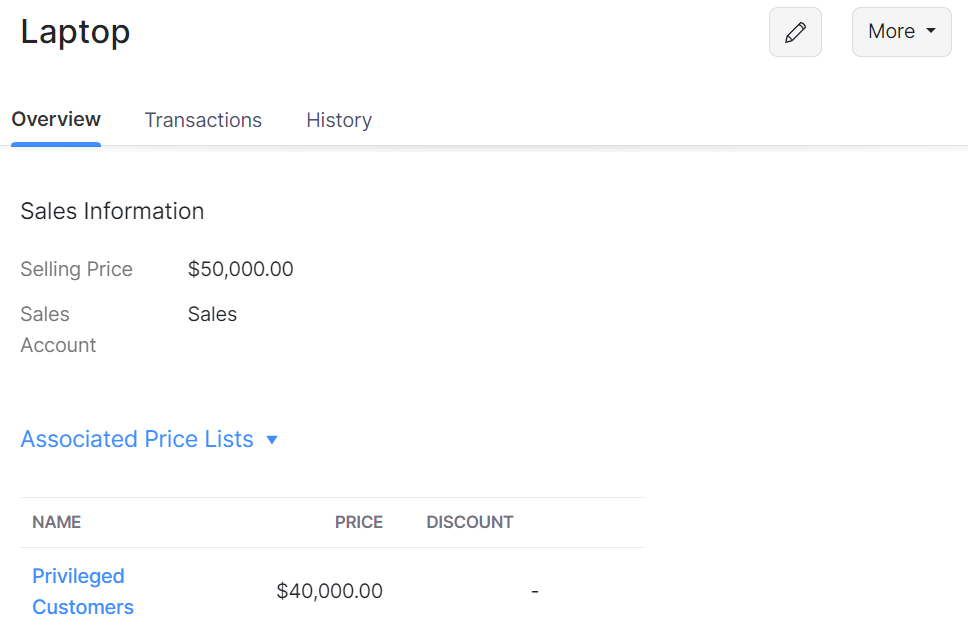The image size is (968, 635).
Task: Click the Sales Account label
Action: pyautogui.click(x=58, y=329)
